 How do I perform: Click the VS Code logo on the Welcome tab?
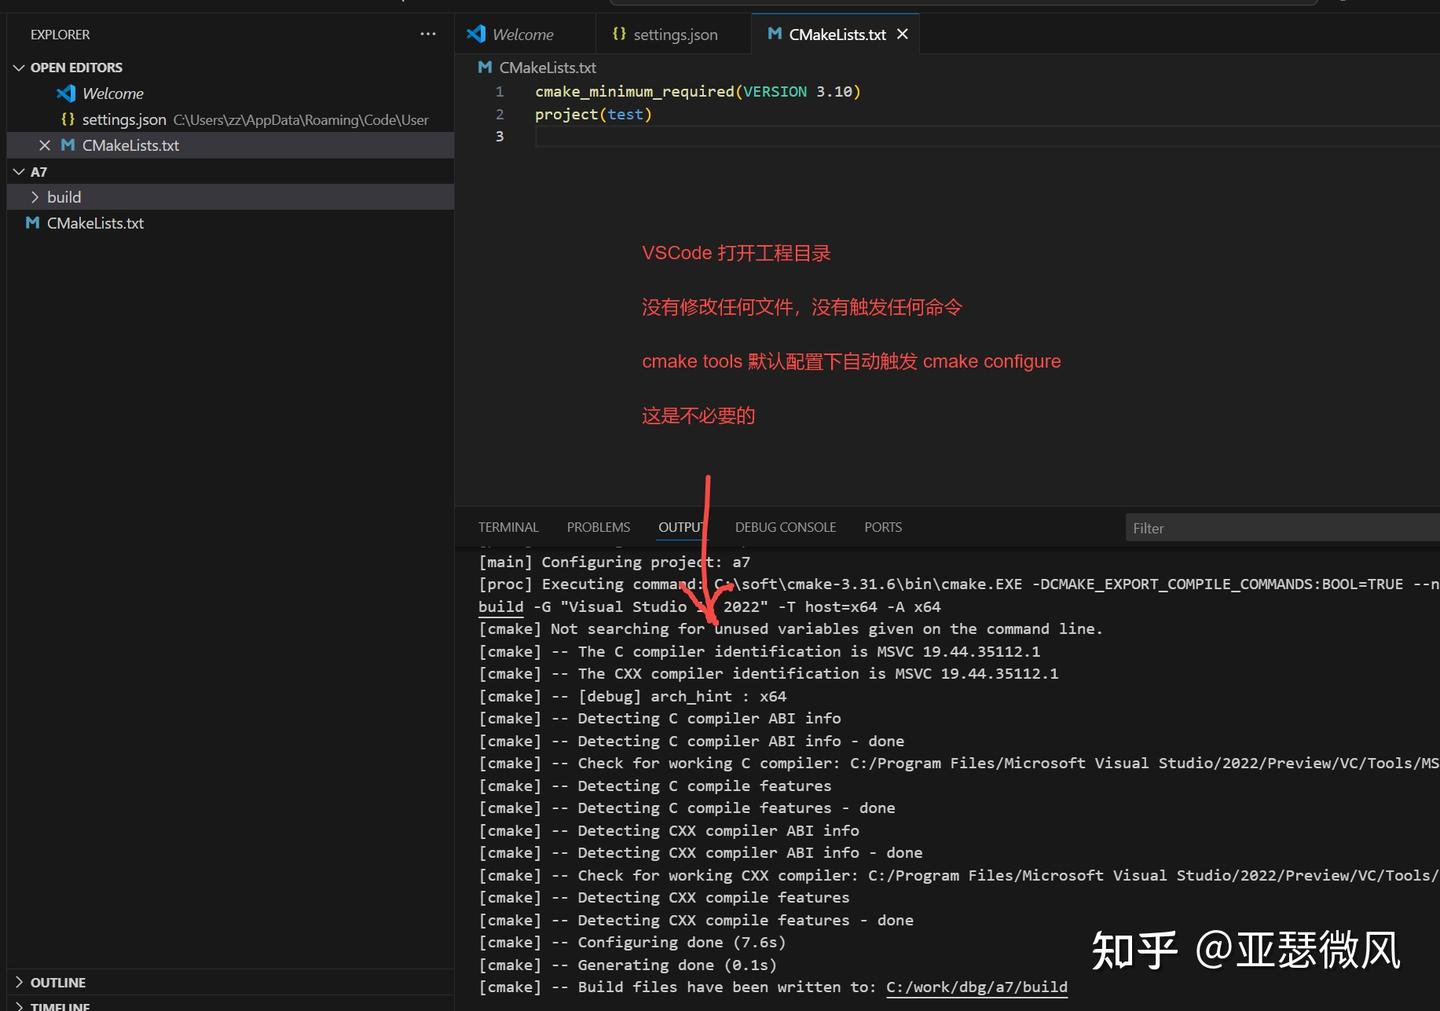tap(477, 33)
